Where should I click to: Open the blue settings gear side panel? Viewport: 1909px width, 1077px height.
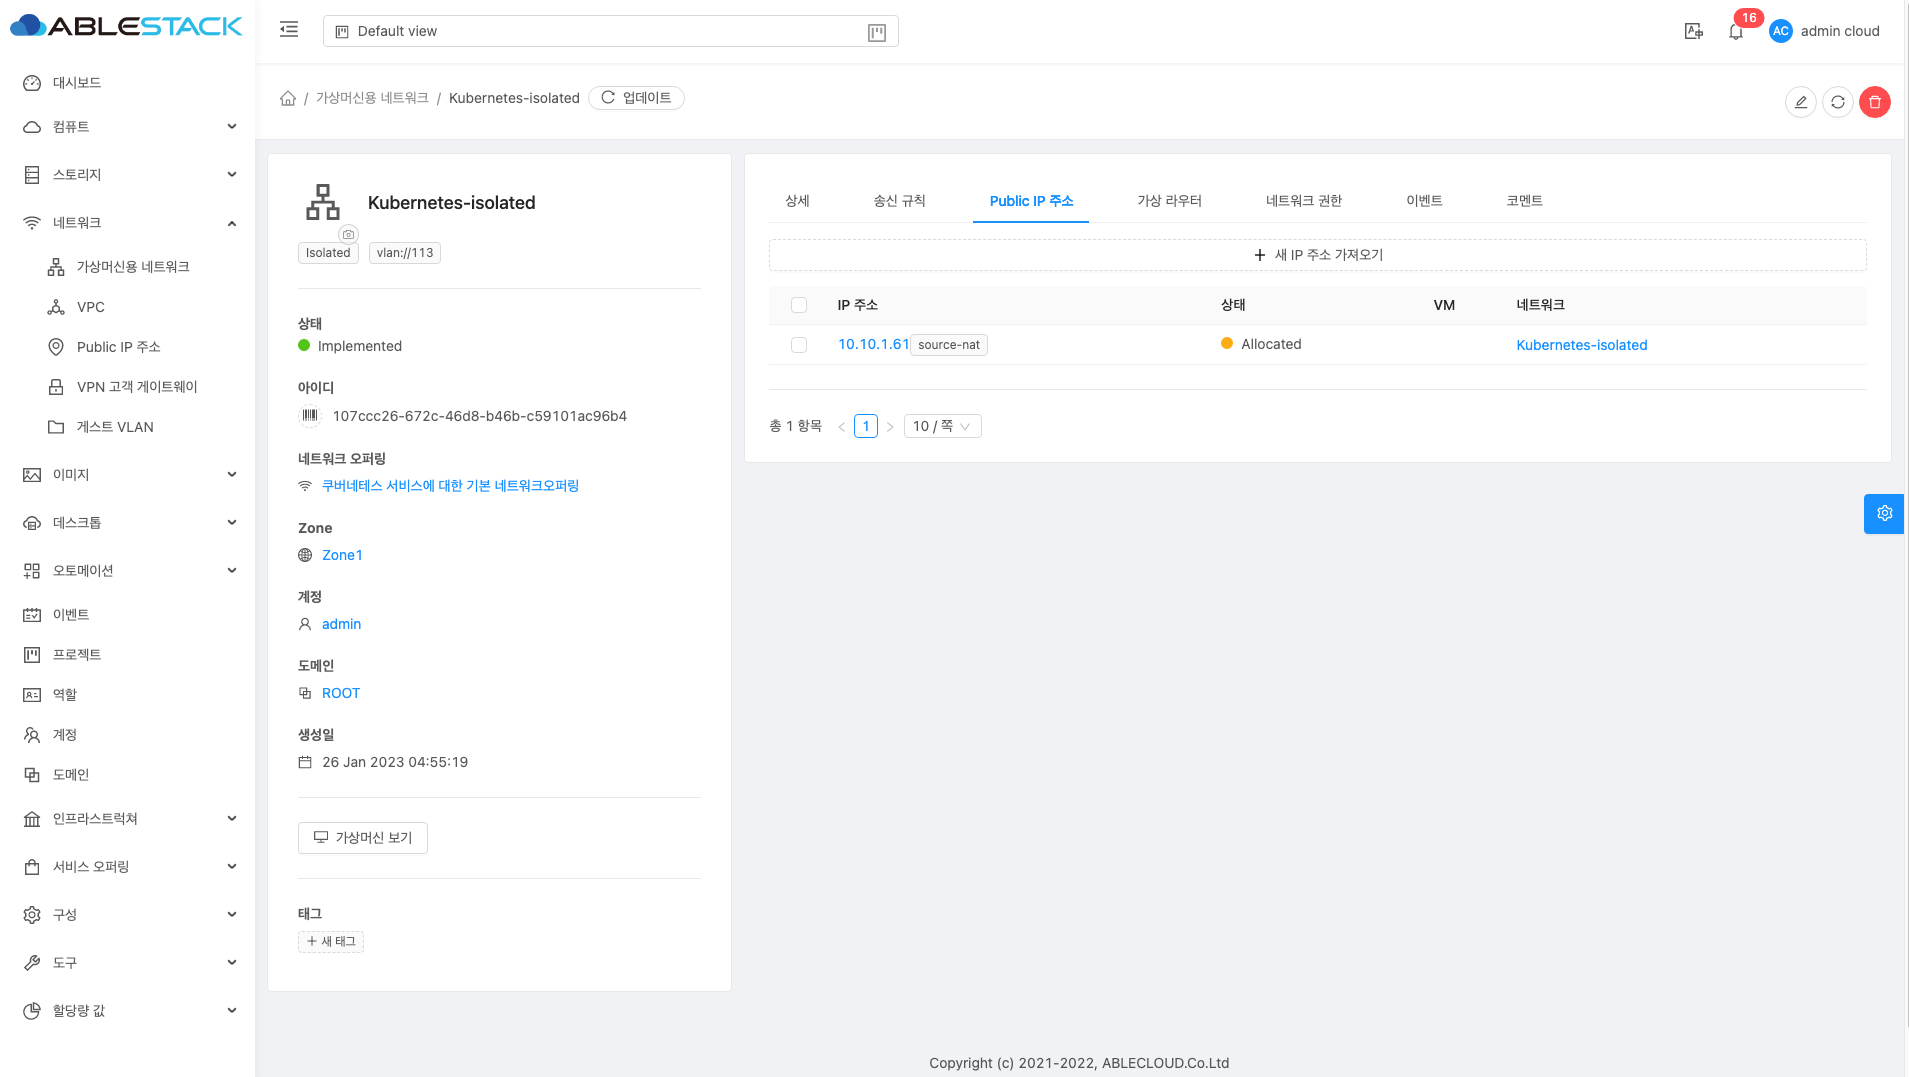pyautogui.click(x=1884, y=513)
